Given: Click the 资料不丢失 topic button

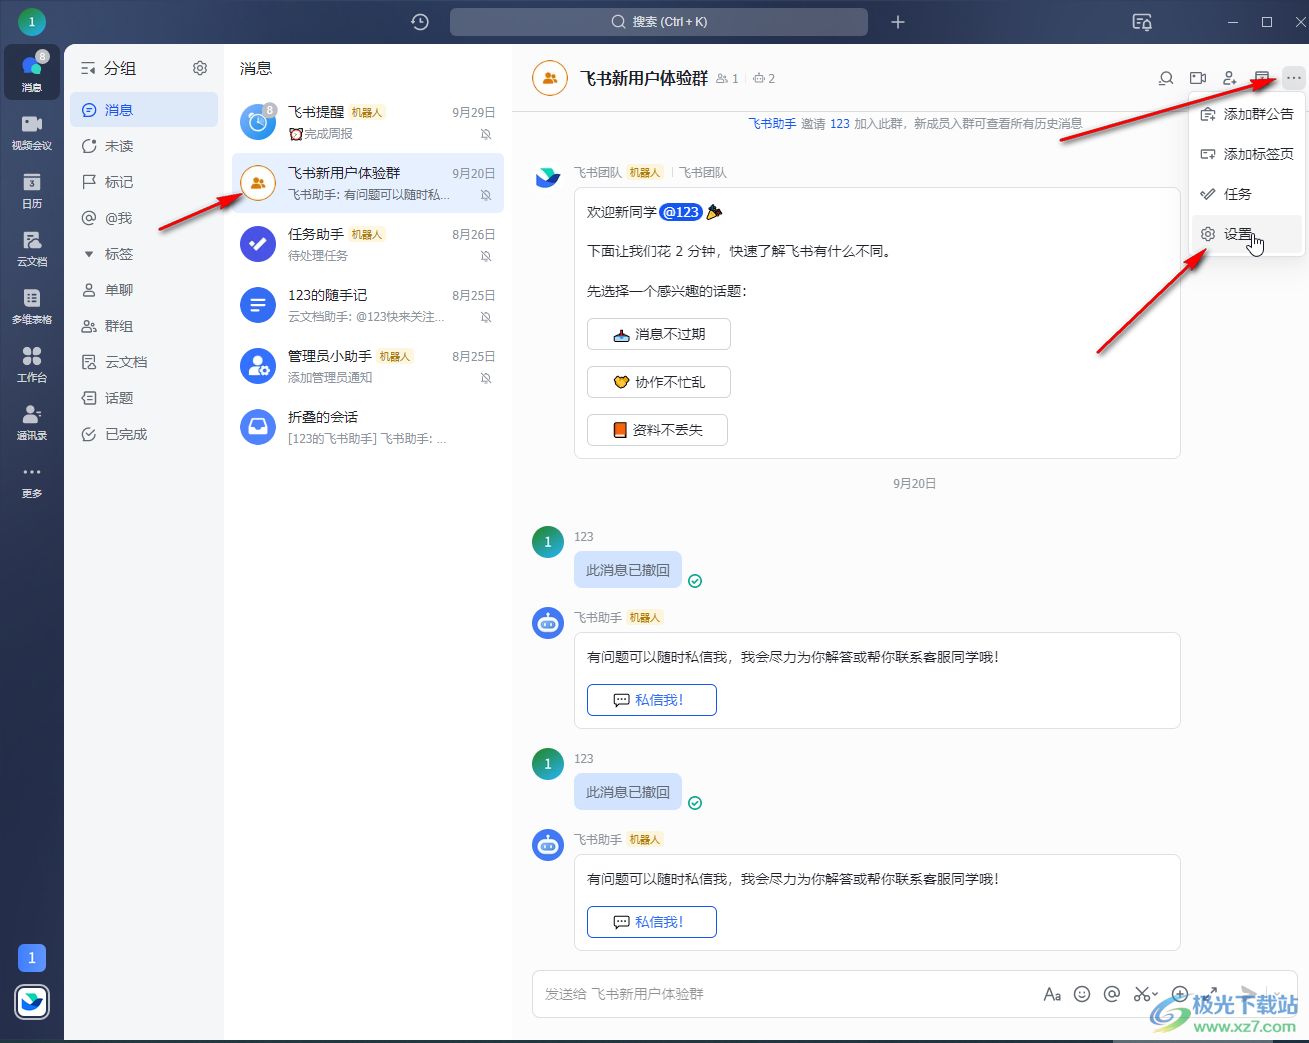Looking at the screenshot, I should point(657,430).
